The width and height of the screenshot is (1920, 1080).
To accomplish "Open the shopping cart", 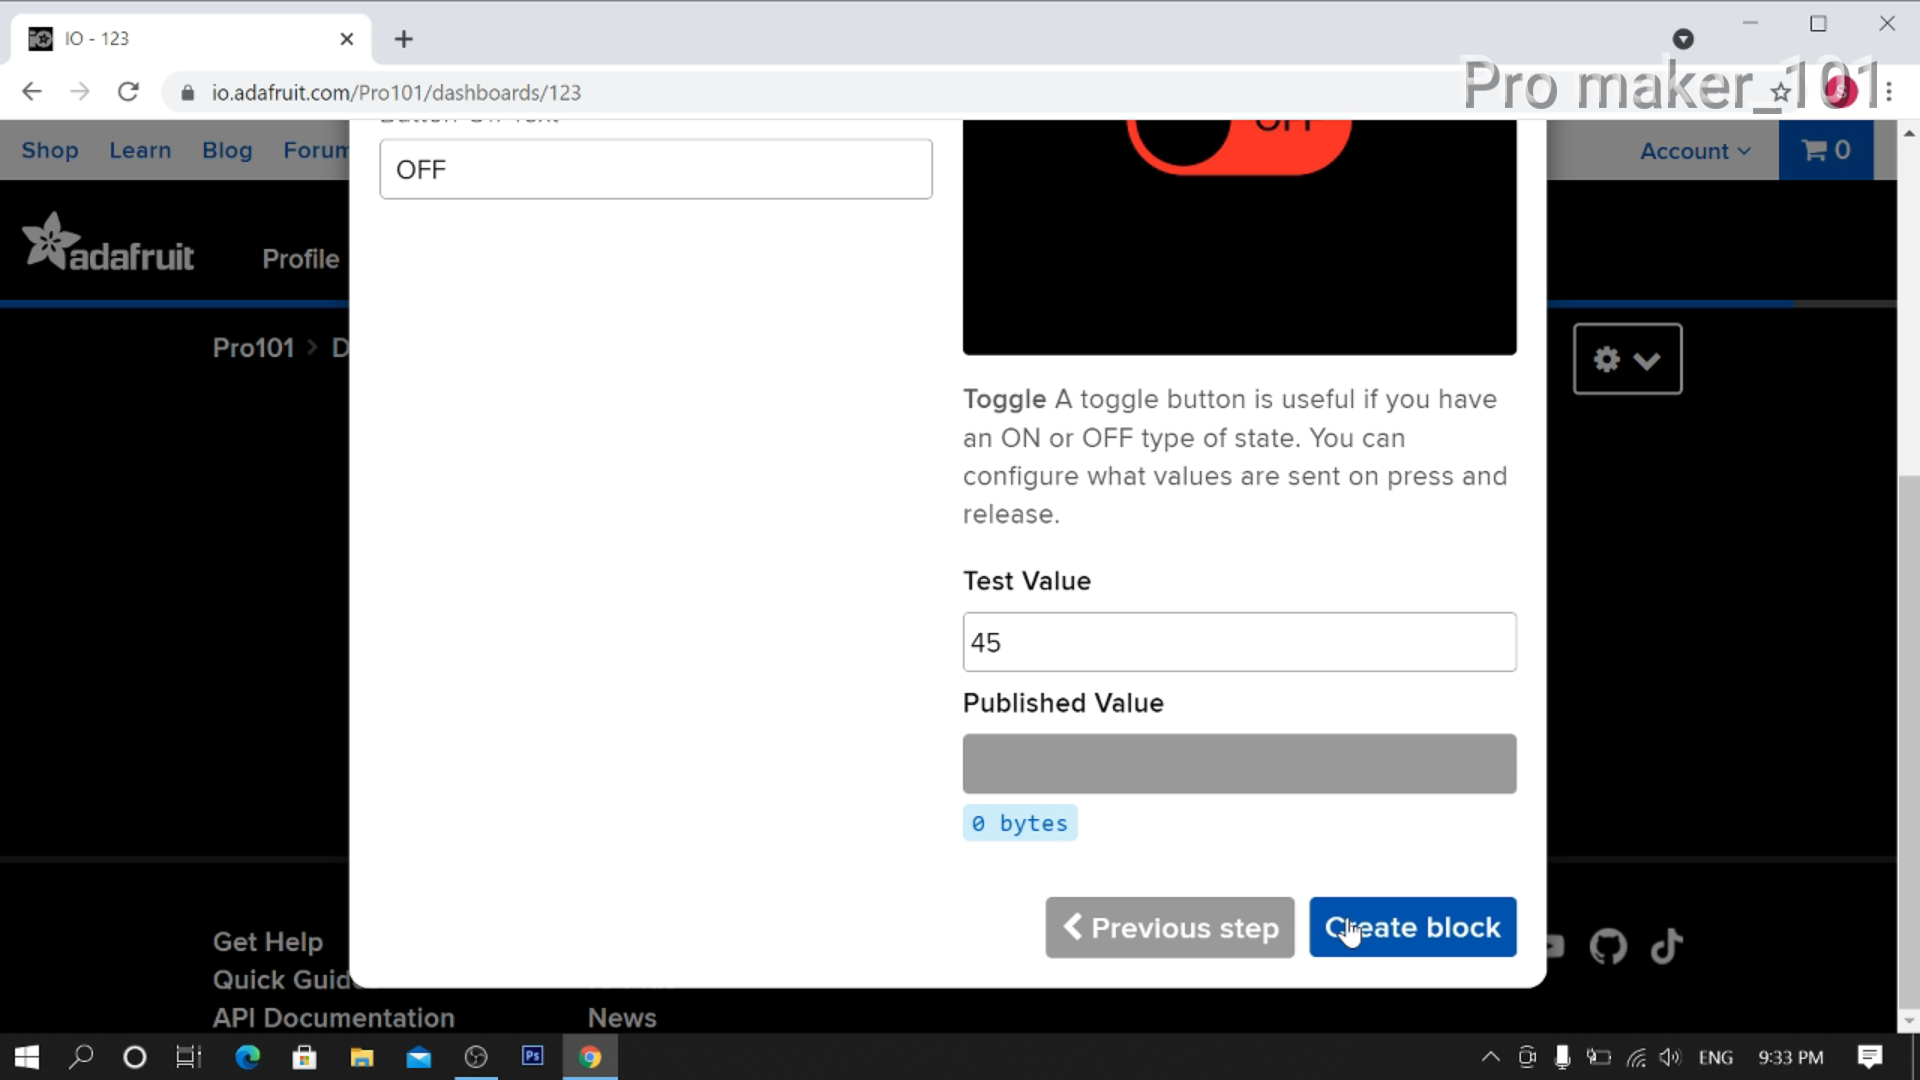I will click(1825, 150).
